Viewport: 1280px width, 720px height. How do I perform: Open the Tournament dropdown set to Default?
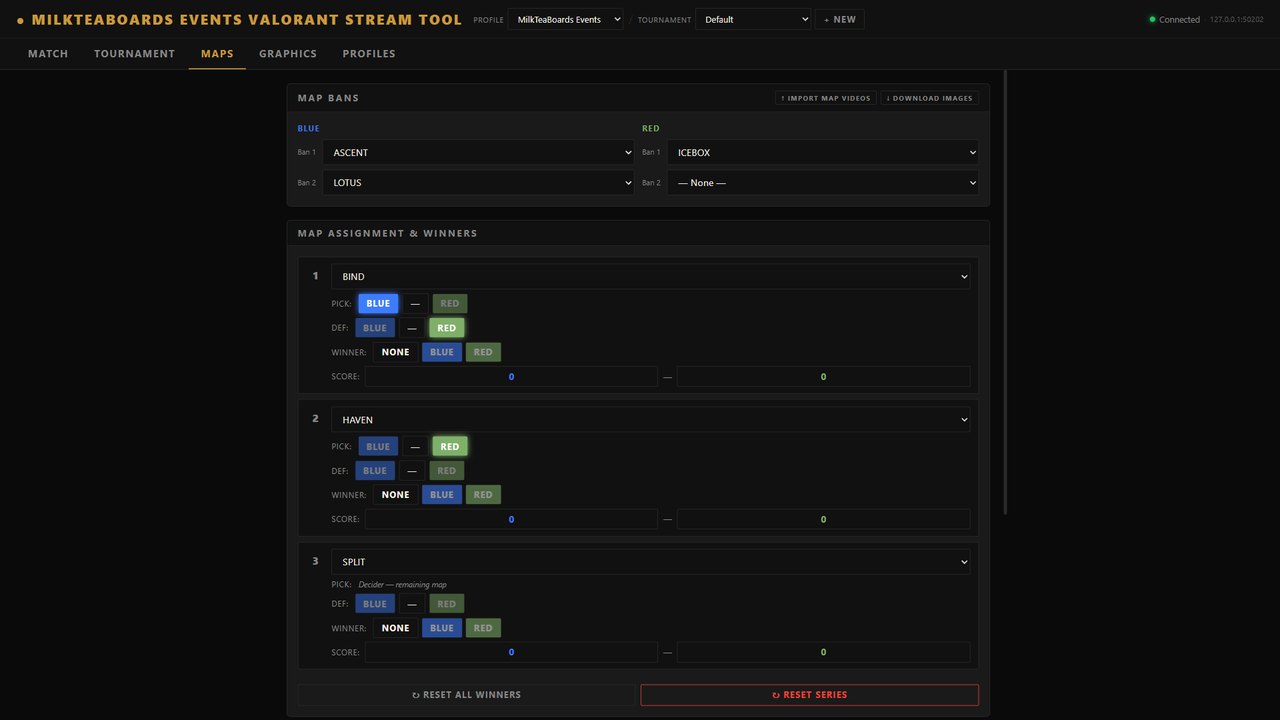(753, 19)
